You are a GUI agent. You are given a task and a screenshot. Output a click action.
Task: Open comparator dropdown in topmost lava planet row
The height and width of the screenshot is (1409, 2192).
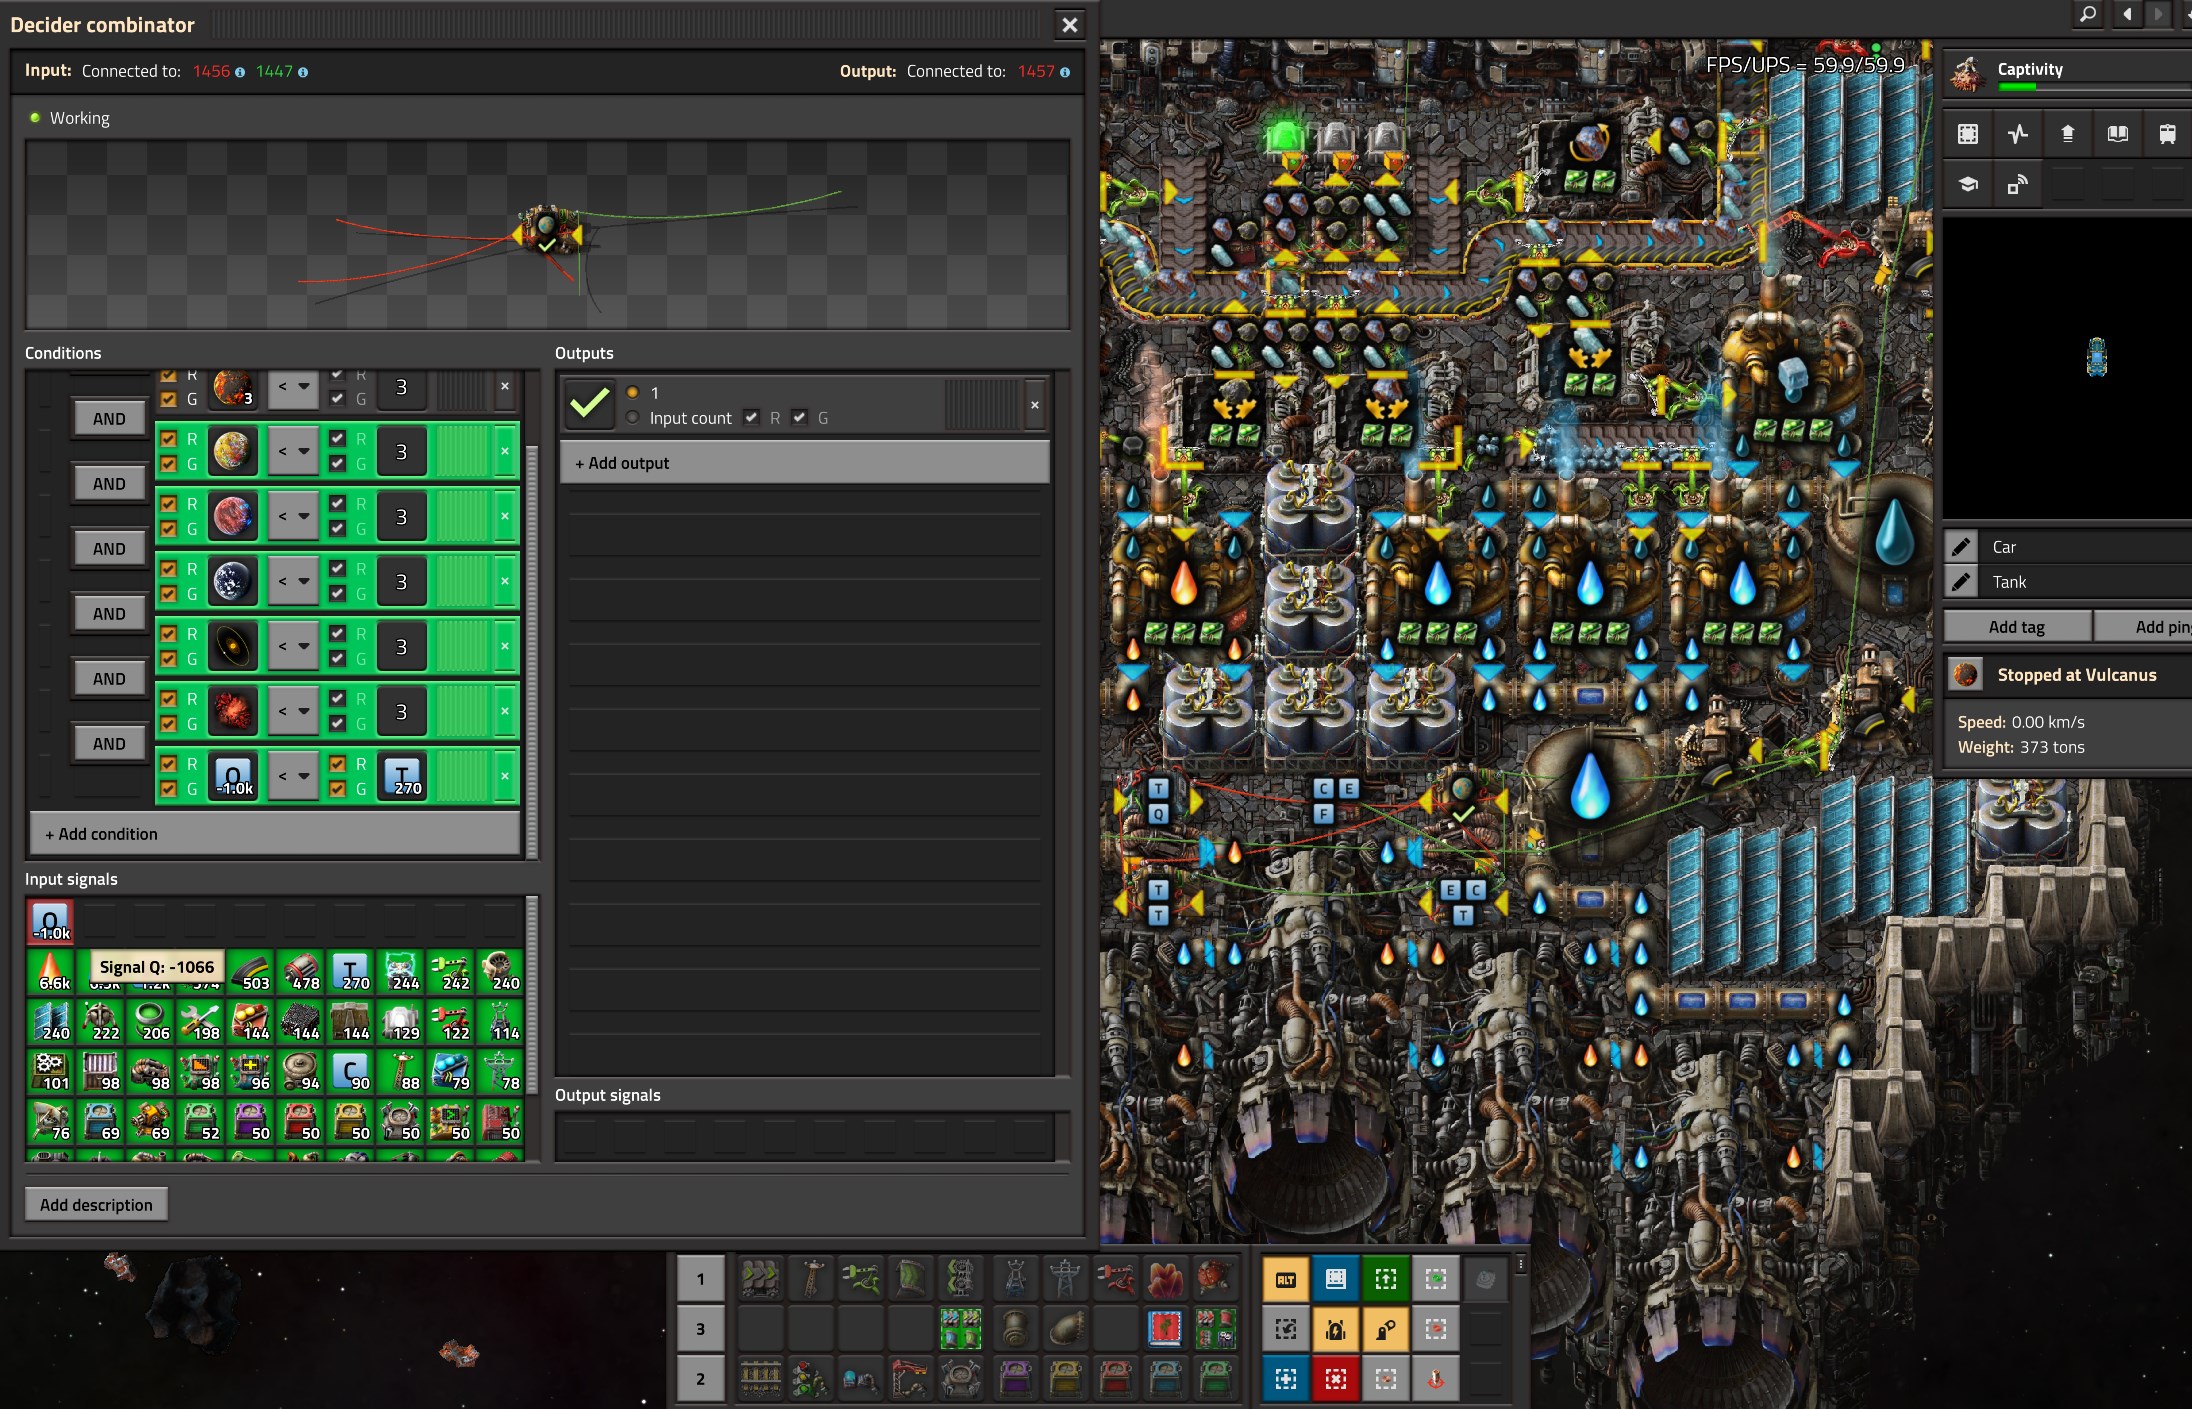click(x=293, y=388)
